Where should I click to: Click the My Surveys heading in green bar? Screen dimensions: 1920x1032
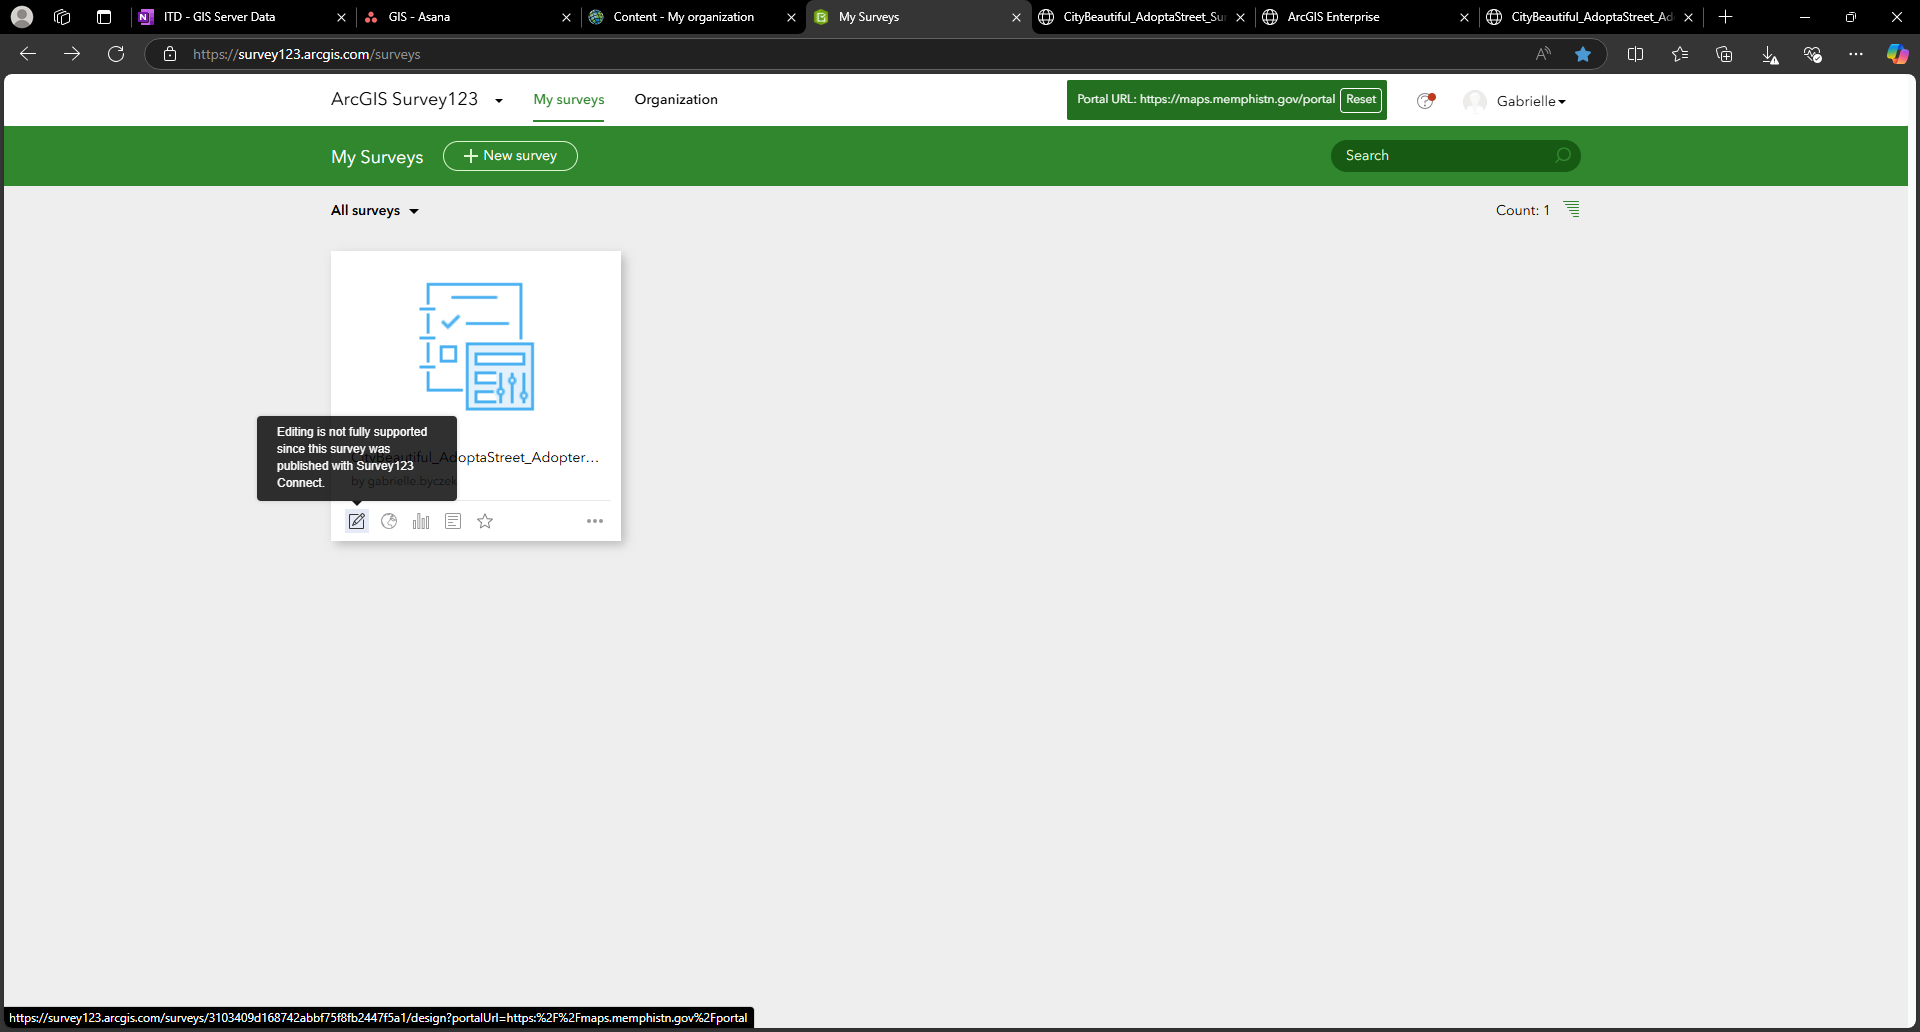[x=377, y=157]
